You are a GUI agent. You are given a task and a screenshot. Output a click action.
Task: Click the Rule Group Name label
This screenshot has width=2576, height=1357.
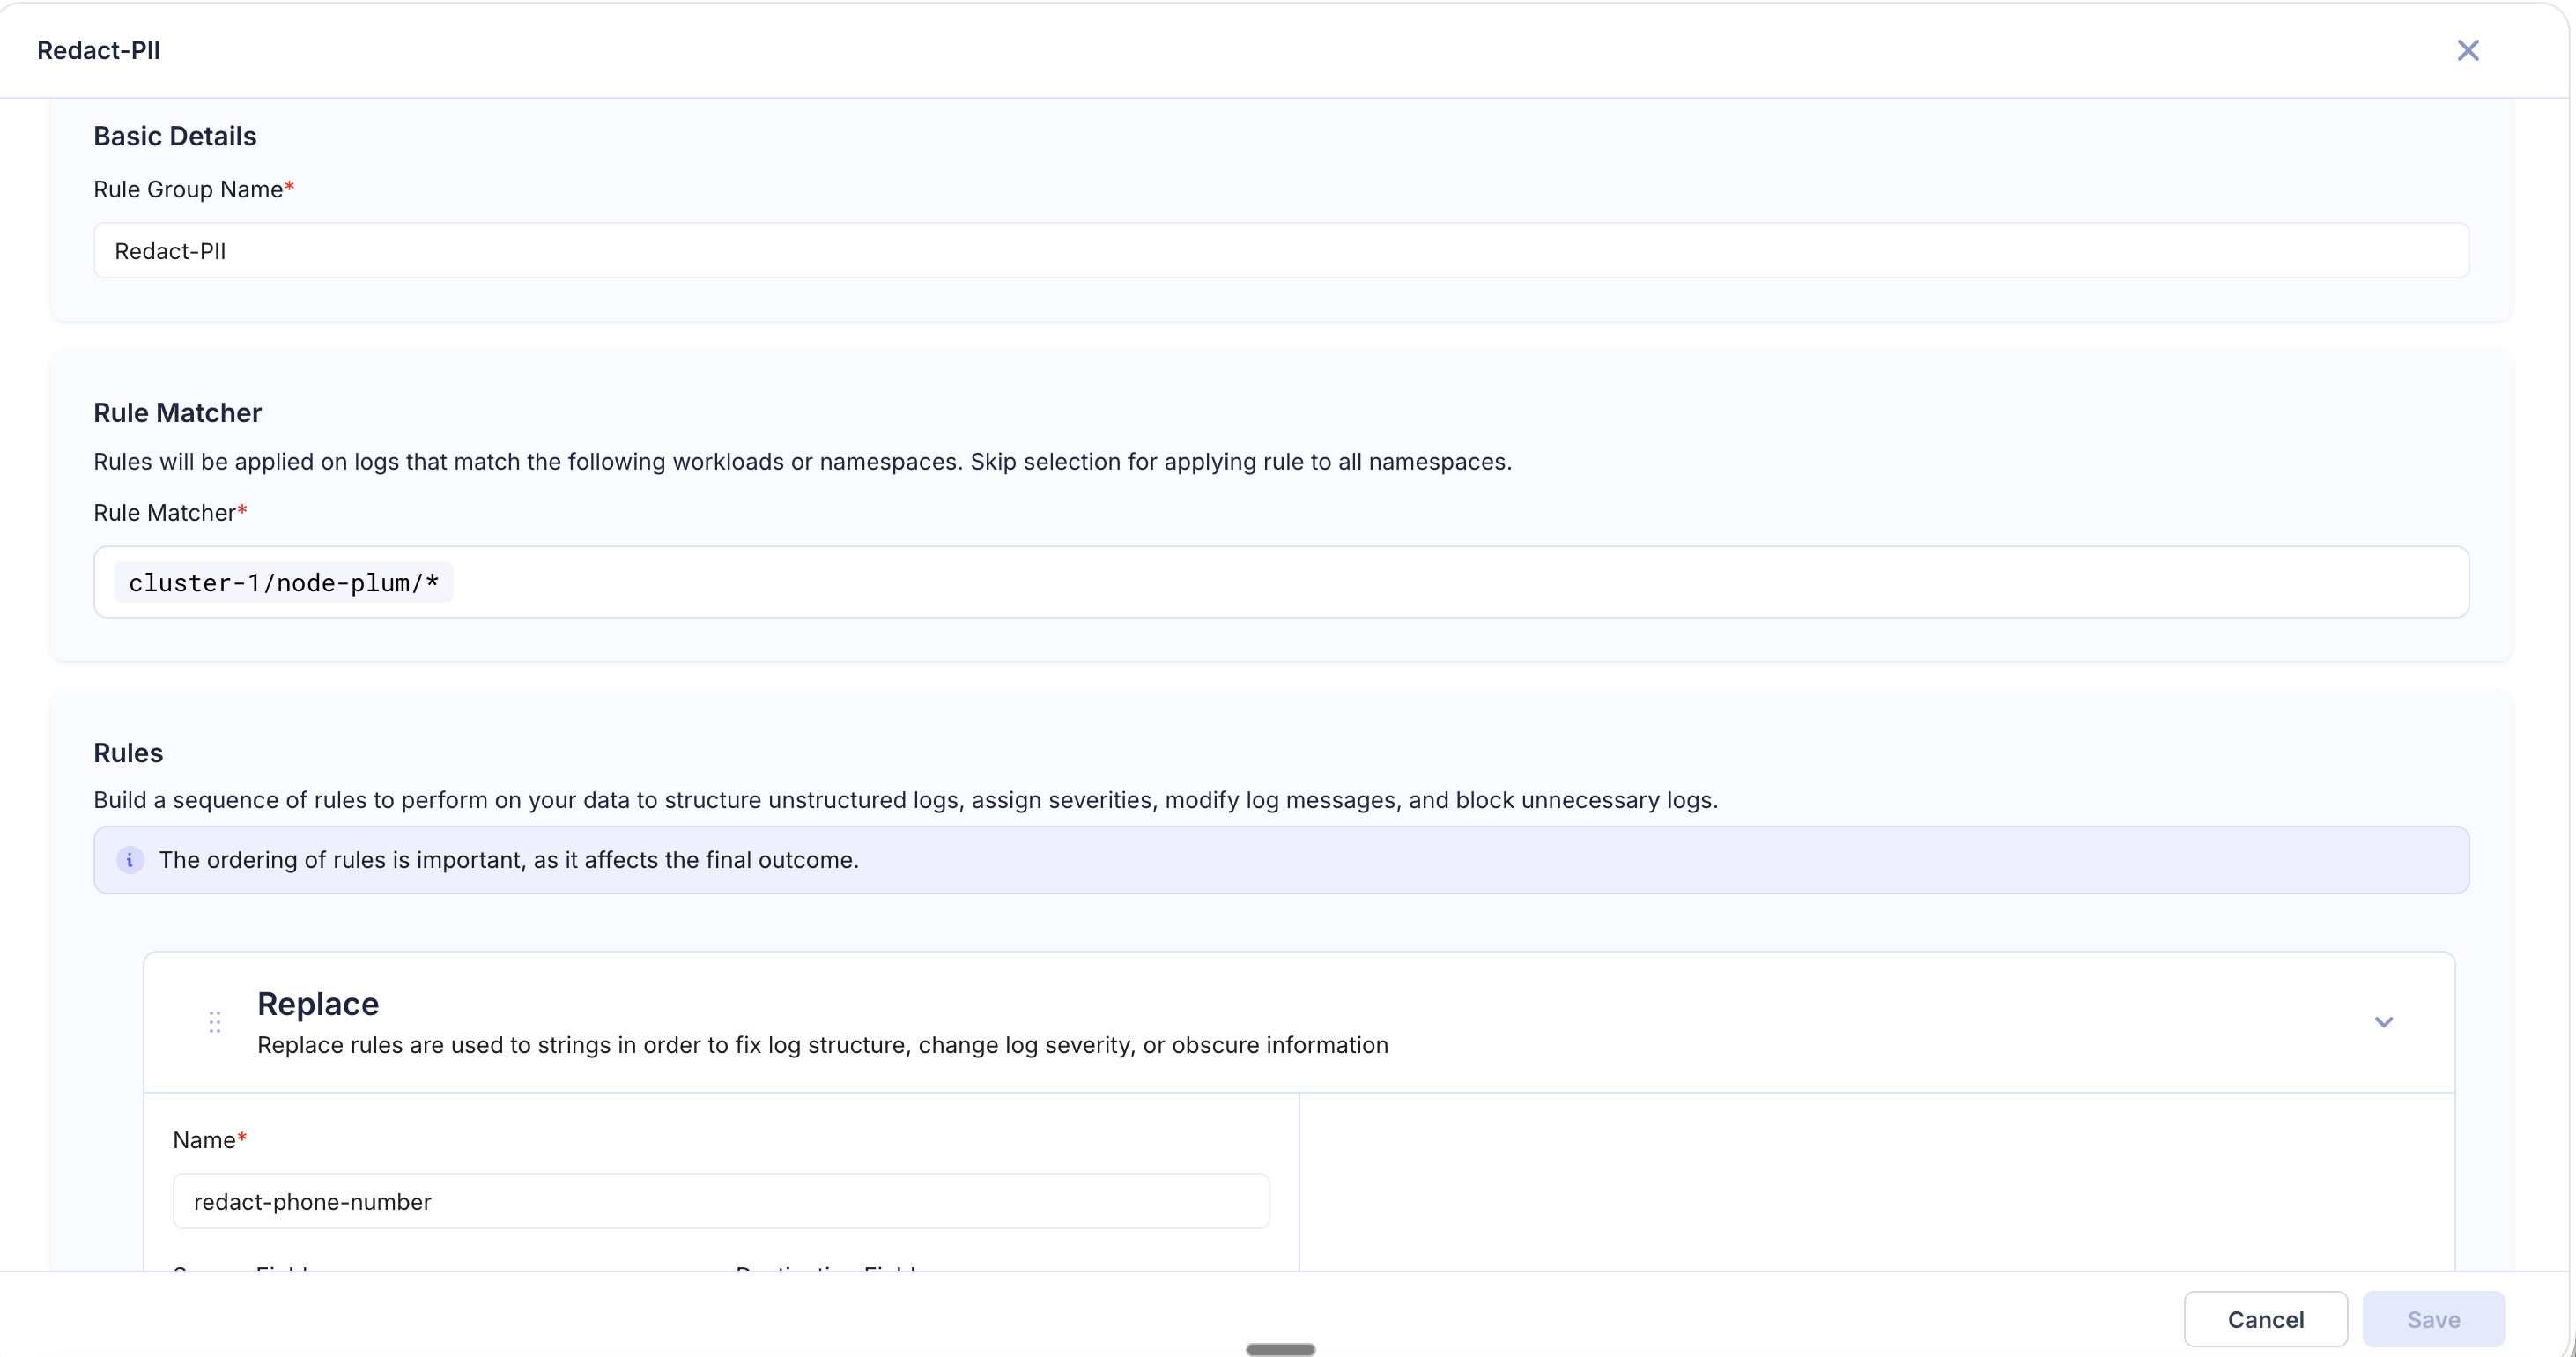click(188, 190)
